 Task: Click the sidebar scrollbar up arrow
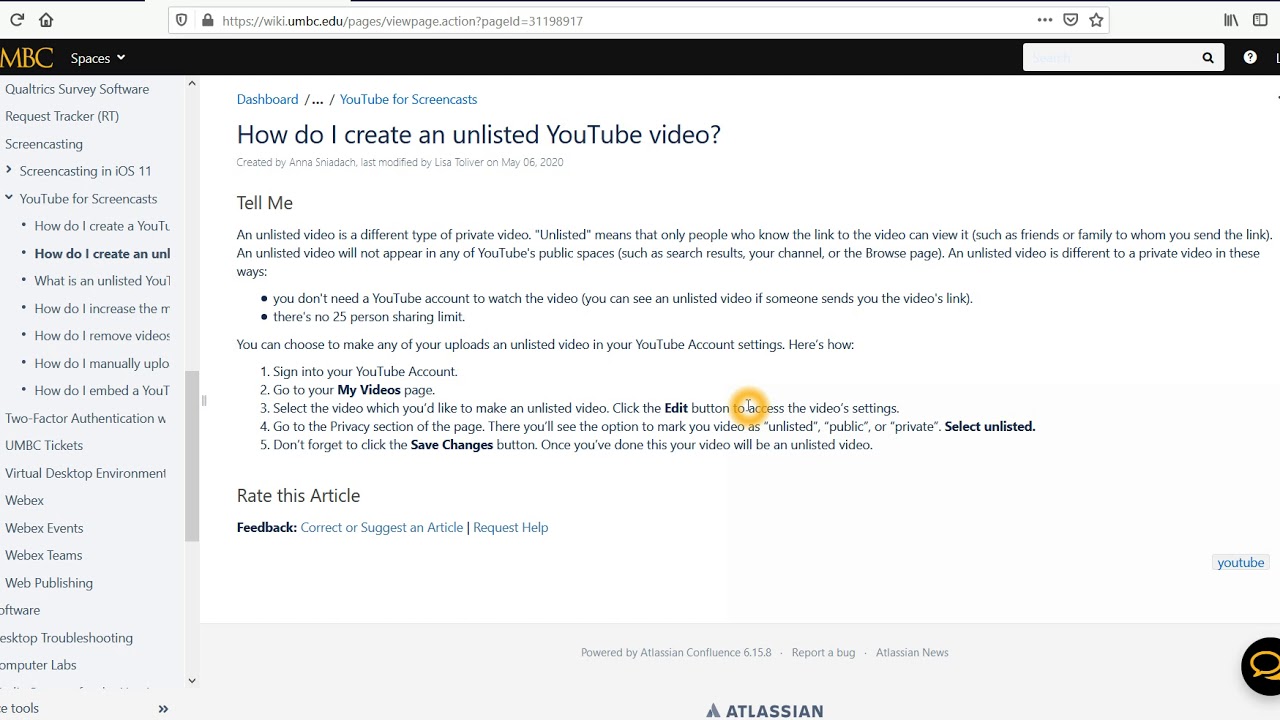point(192,84)
